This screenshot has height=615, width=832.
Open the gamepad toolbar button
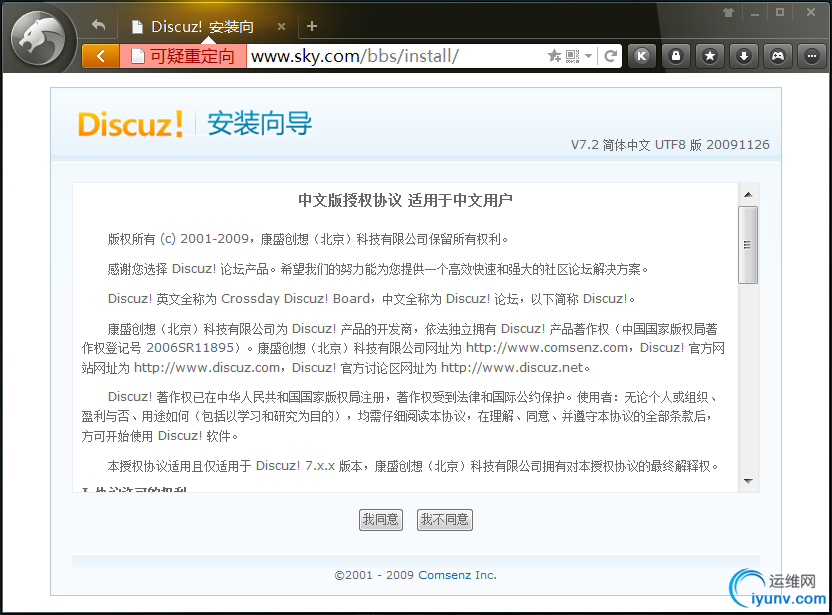(777, 56)
